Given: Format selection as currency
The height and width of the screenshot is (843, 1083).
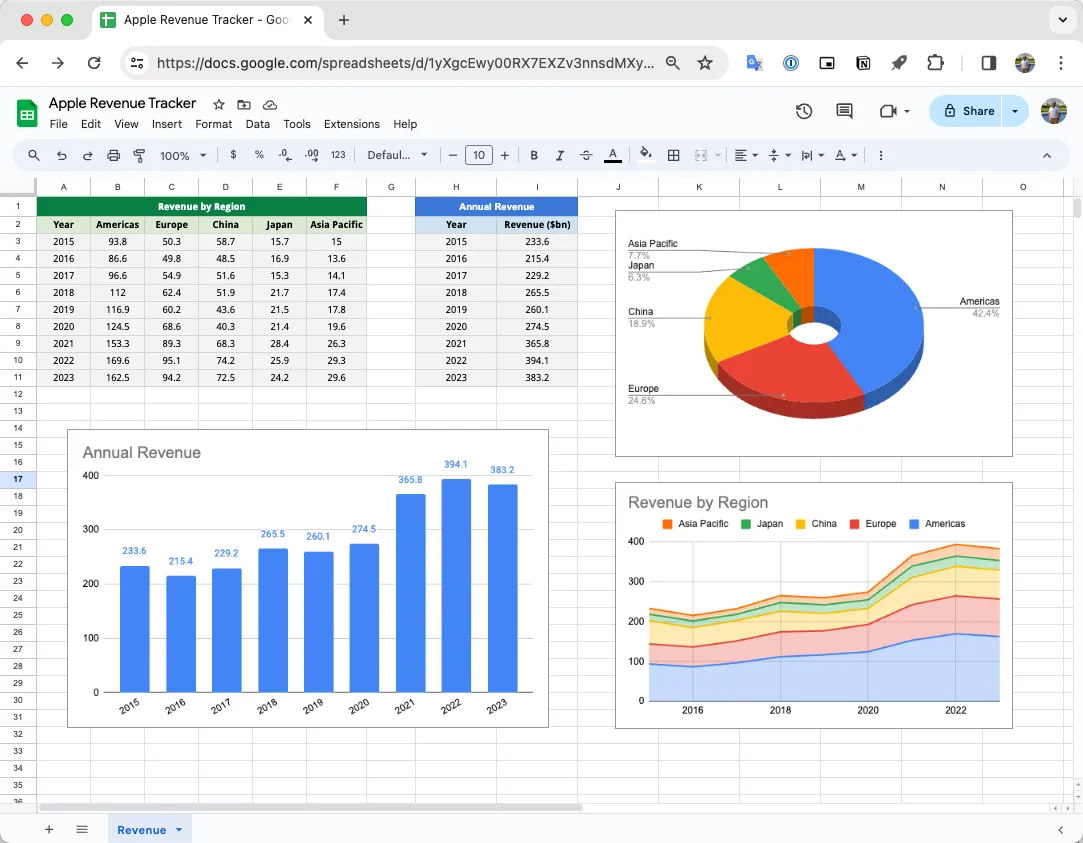Looking at the screenshot, I should coord(232,155).
